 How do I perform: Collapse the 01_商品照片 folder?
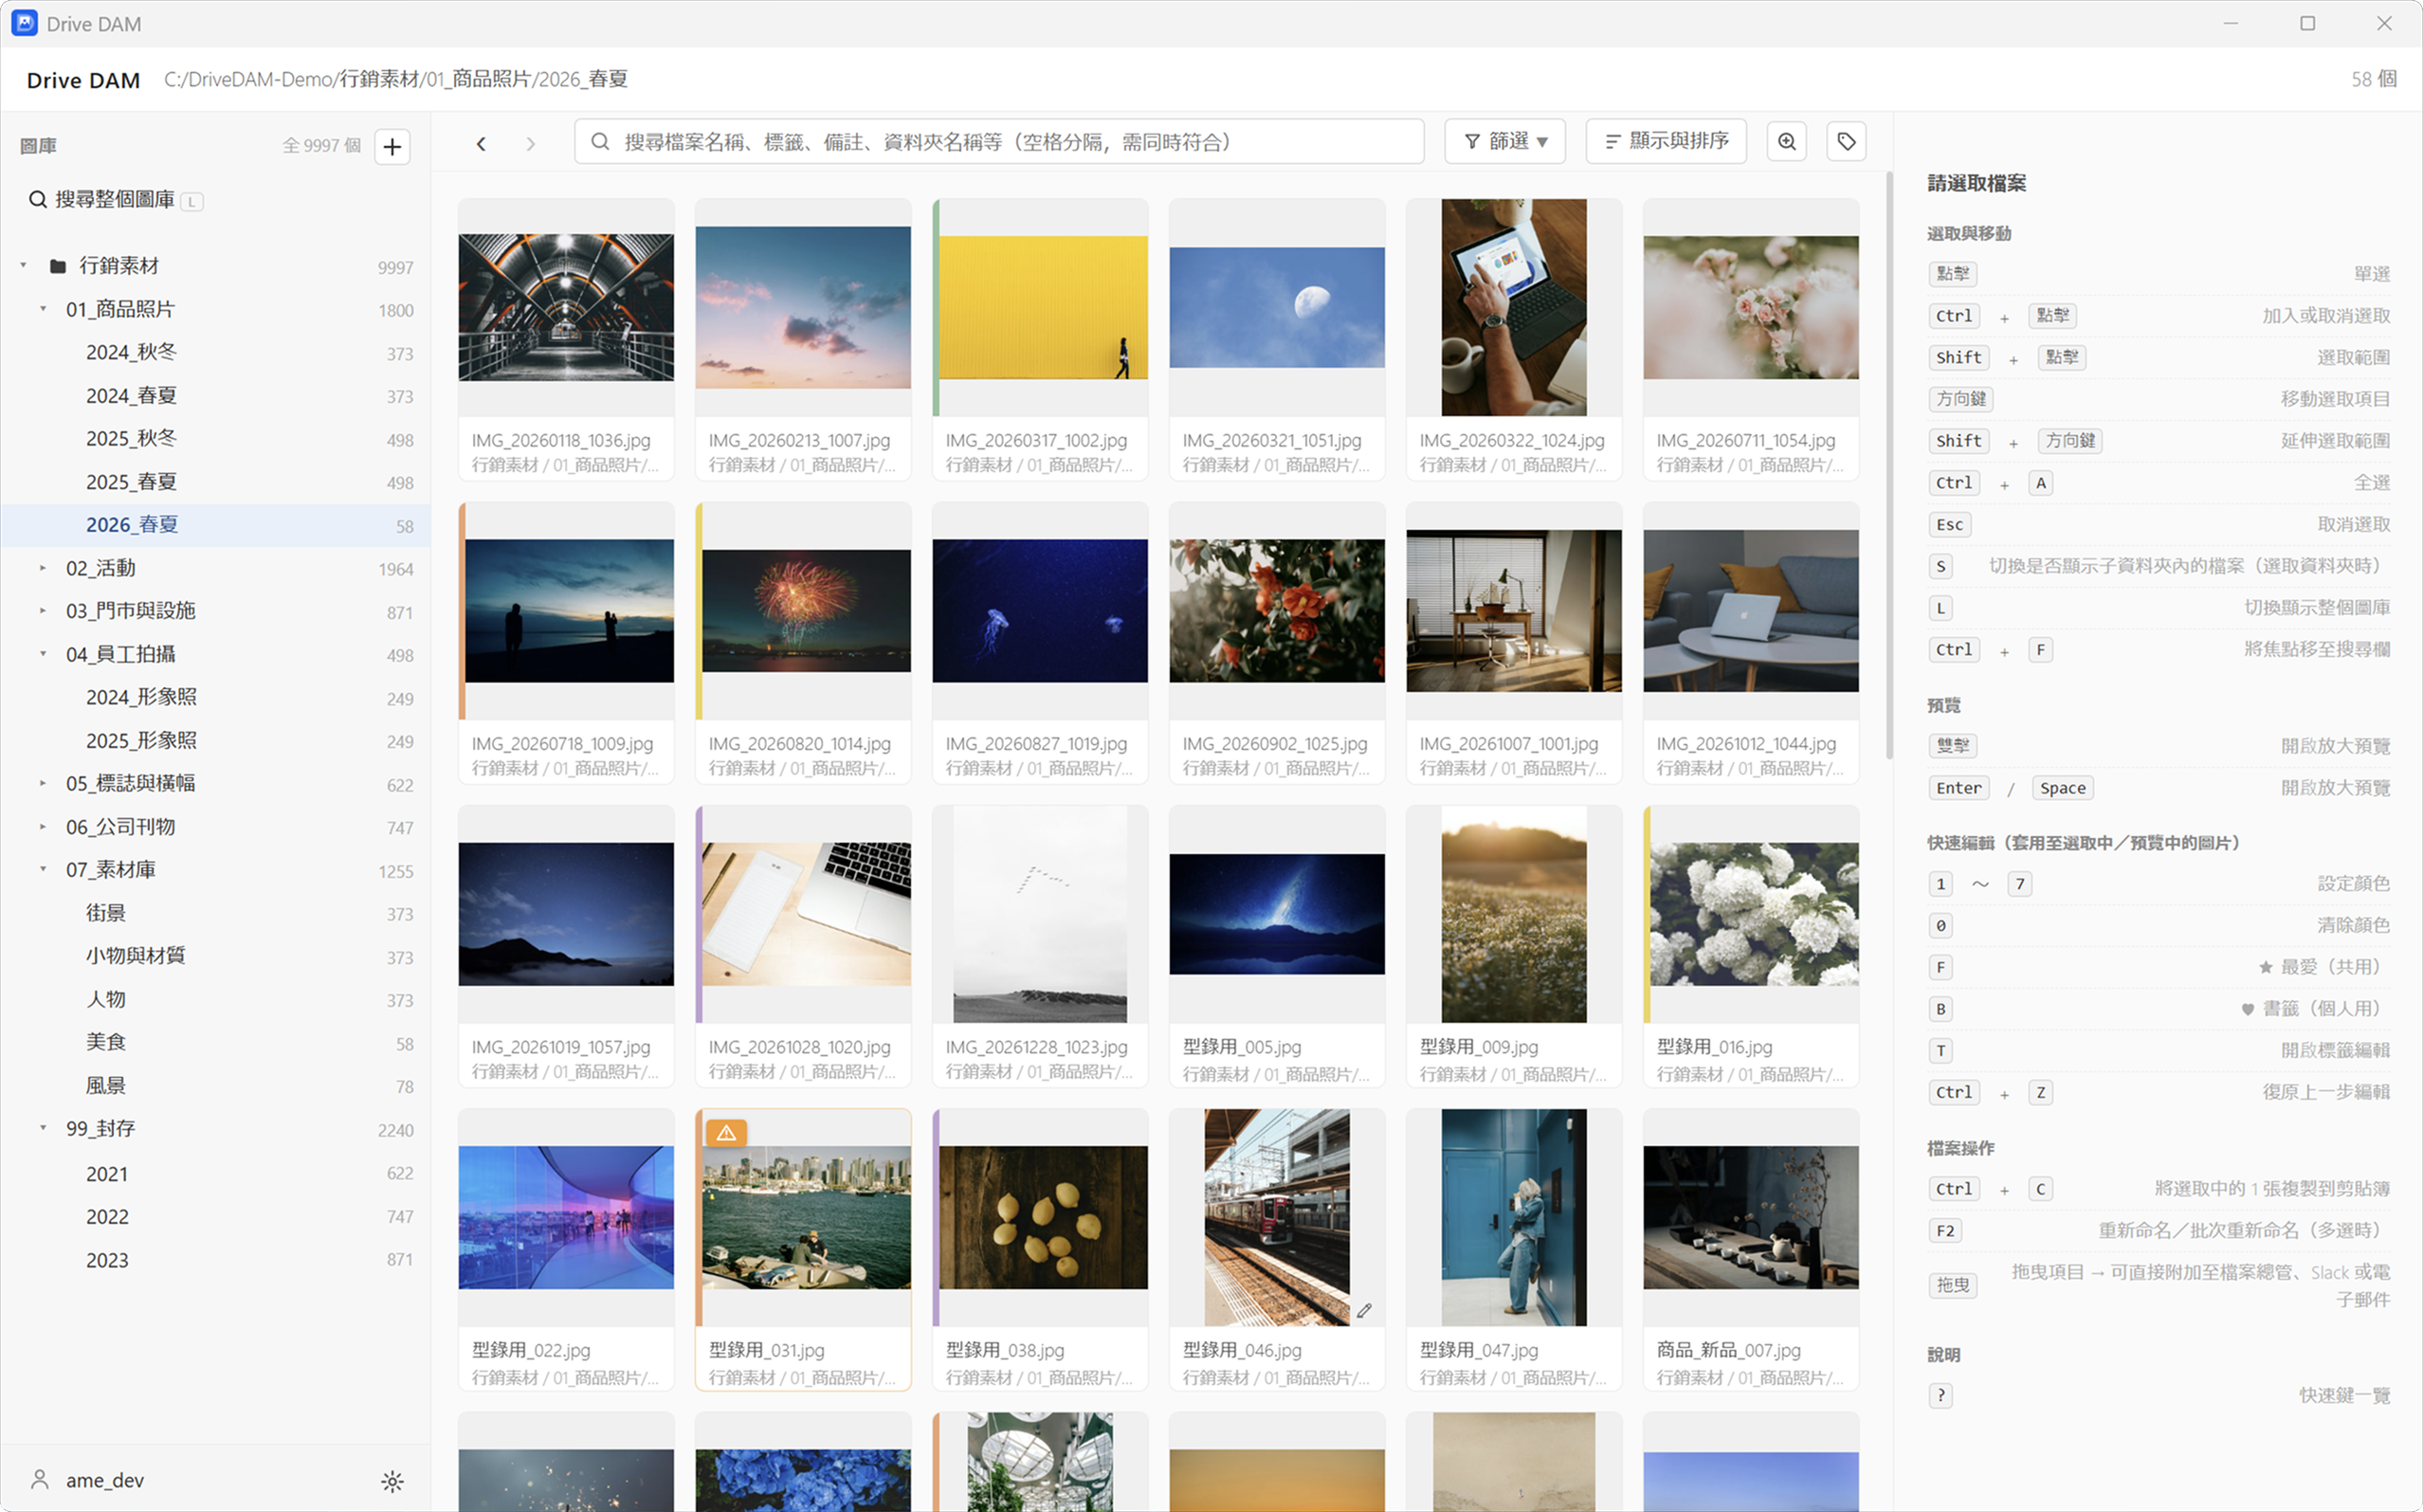point(43,309)
